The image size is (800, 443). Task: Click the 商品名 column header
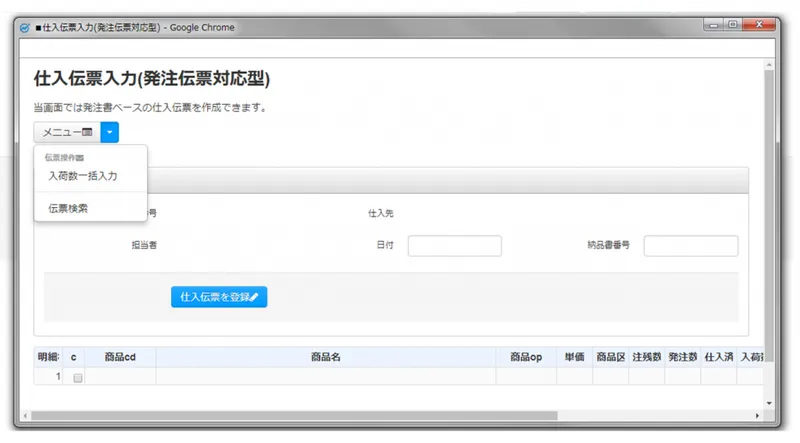(326, 357)
